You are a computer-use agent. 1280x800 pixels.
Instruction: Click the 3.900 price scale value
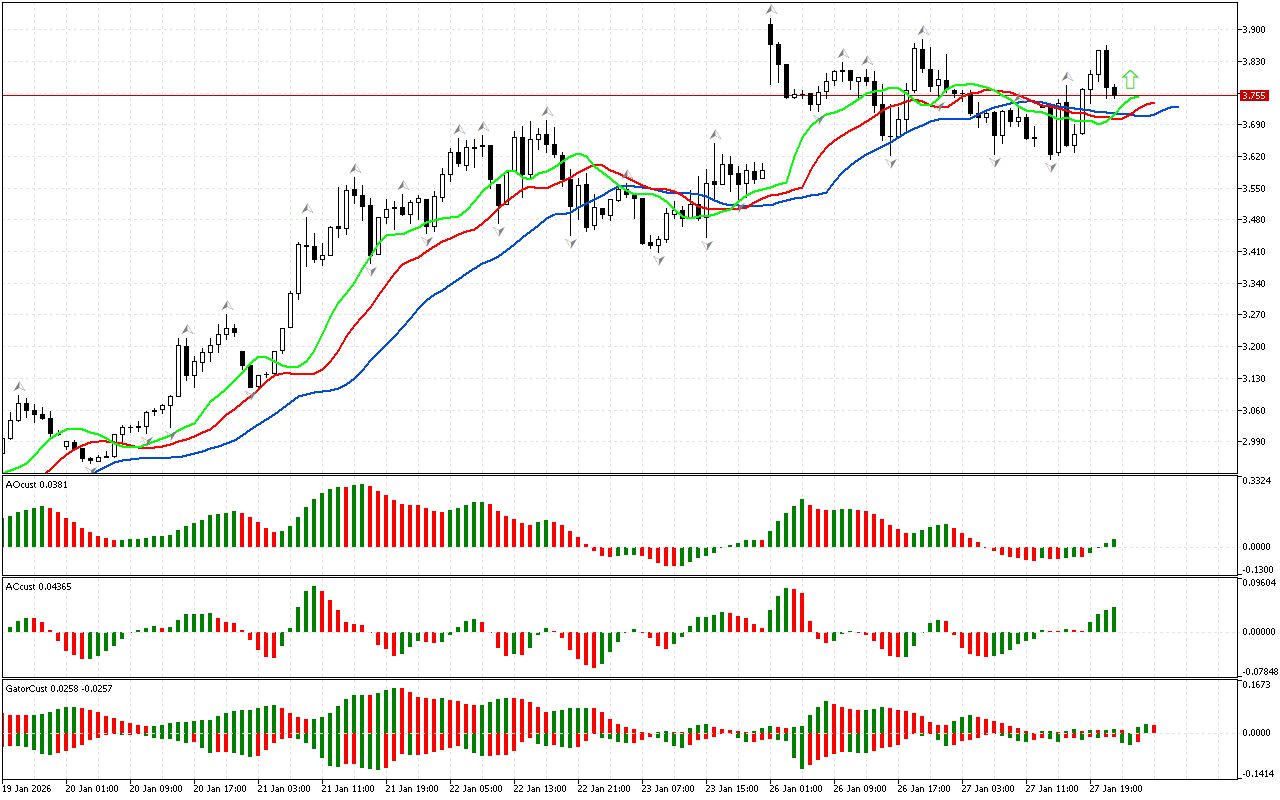click(x=1252, y=30)
